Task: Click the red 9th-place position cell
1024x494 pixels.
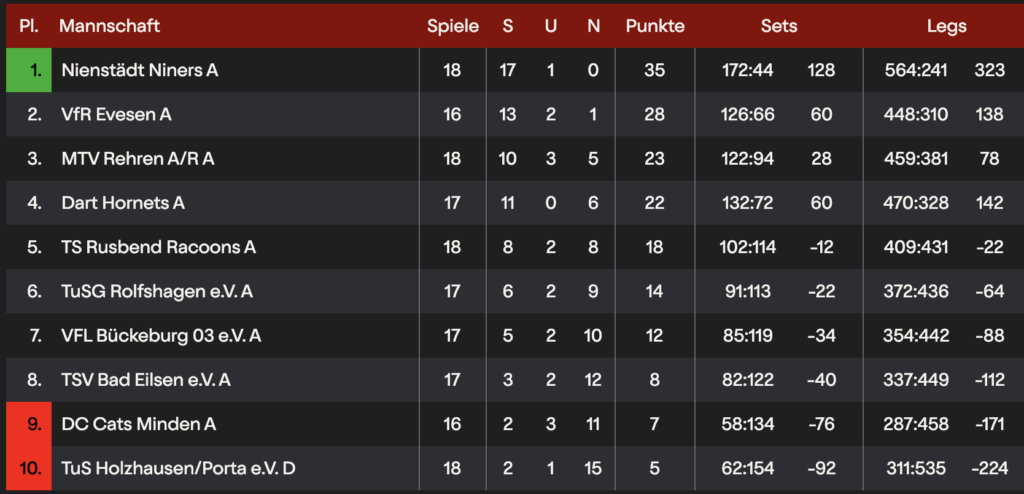Action: 29,424
